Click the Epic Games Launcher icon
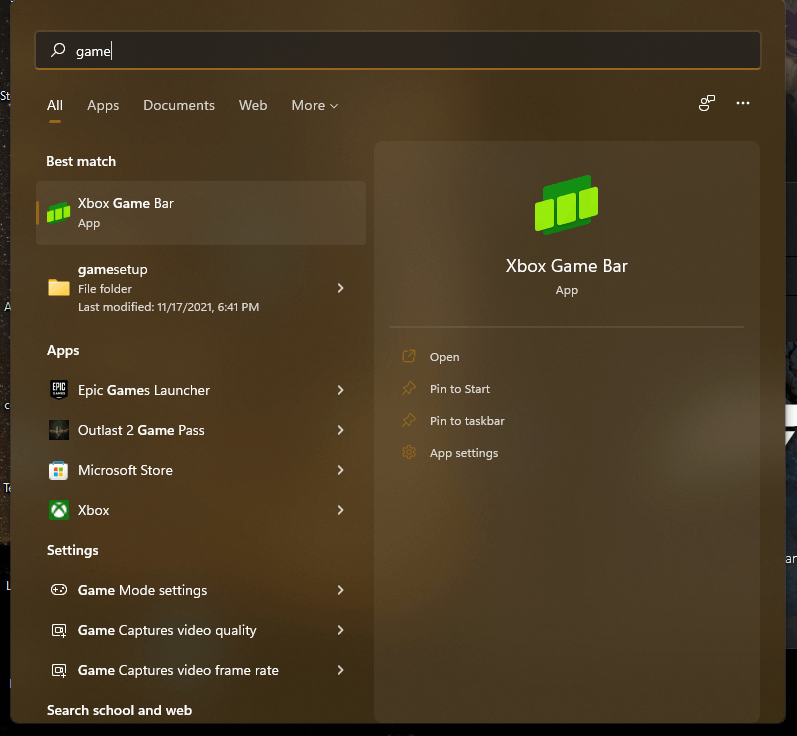Viewport: 797px width, 736px height. [59, 390]
